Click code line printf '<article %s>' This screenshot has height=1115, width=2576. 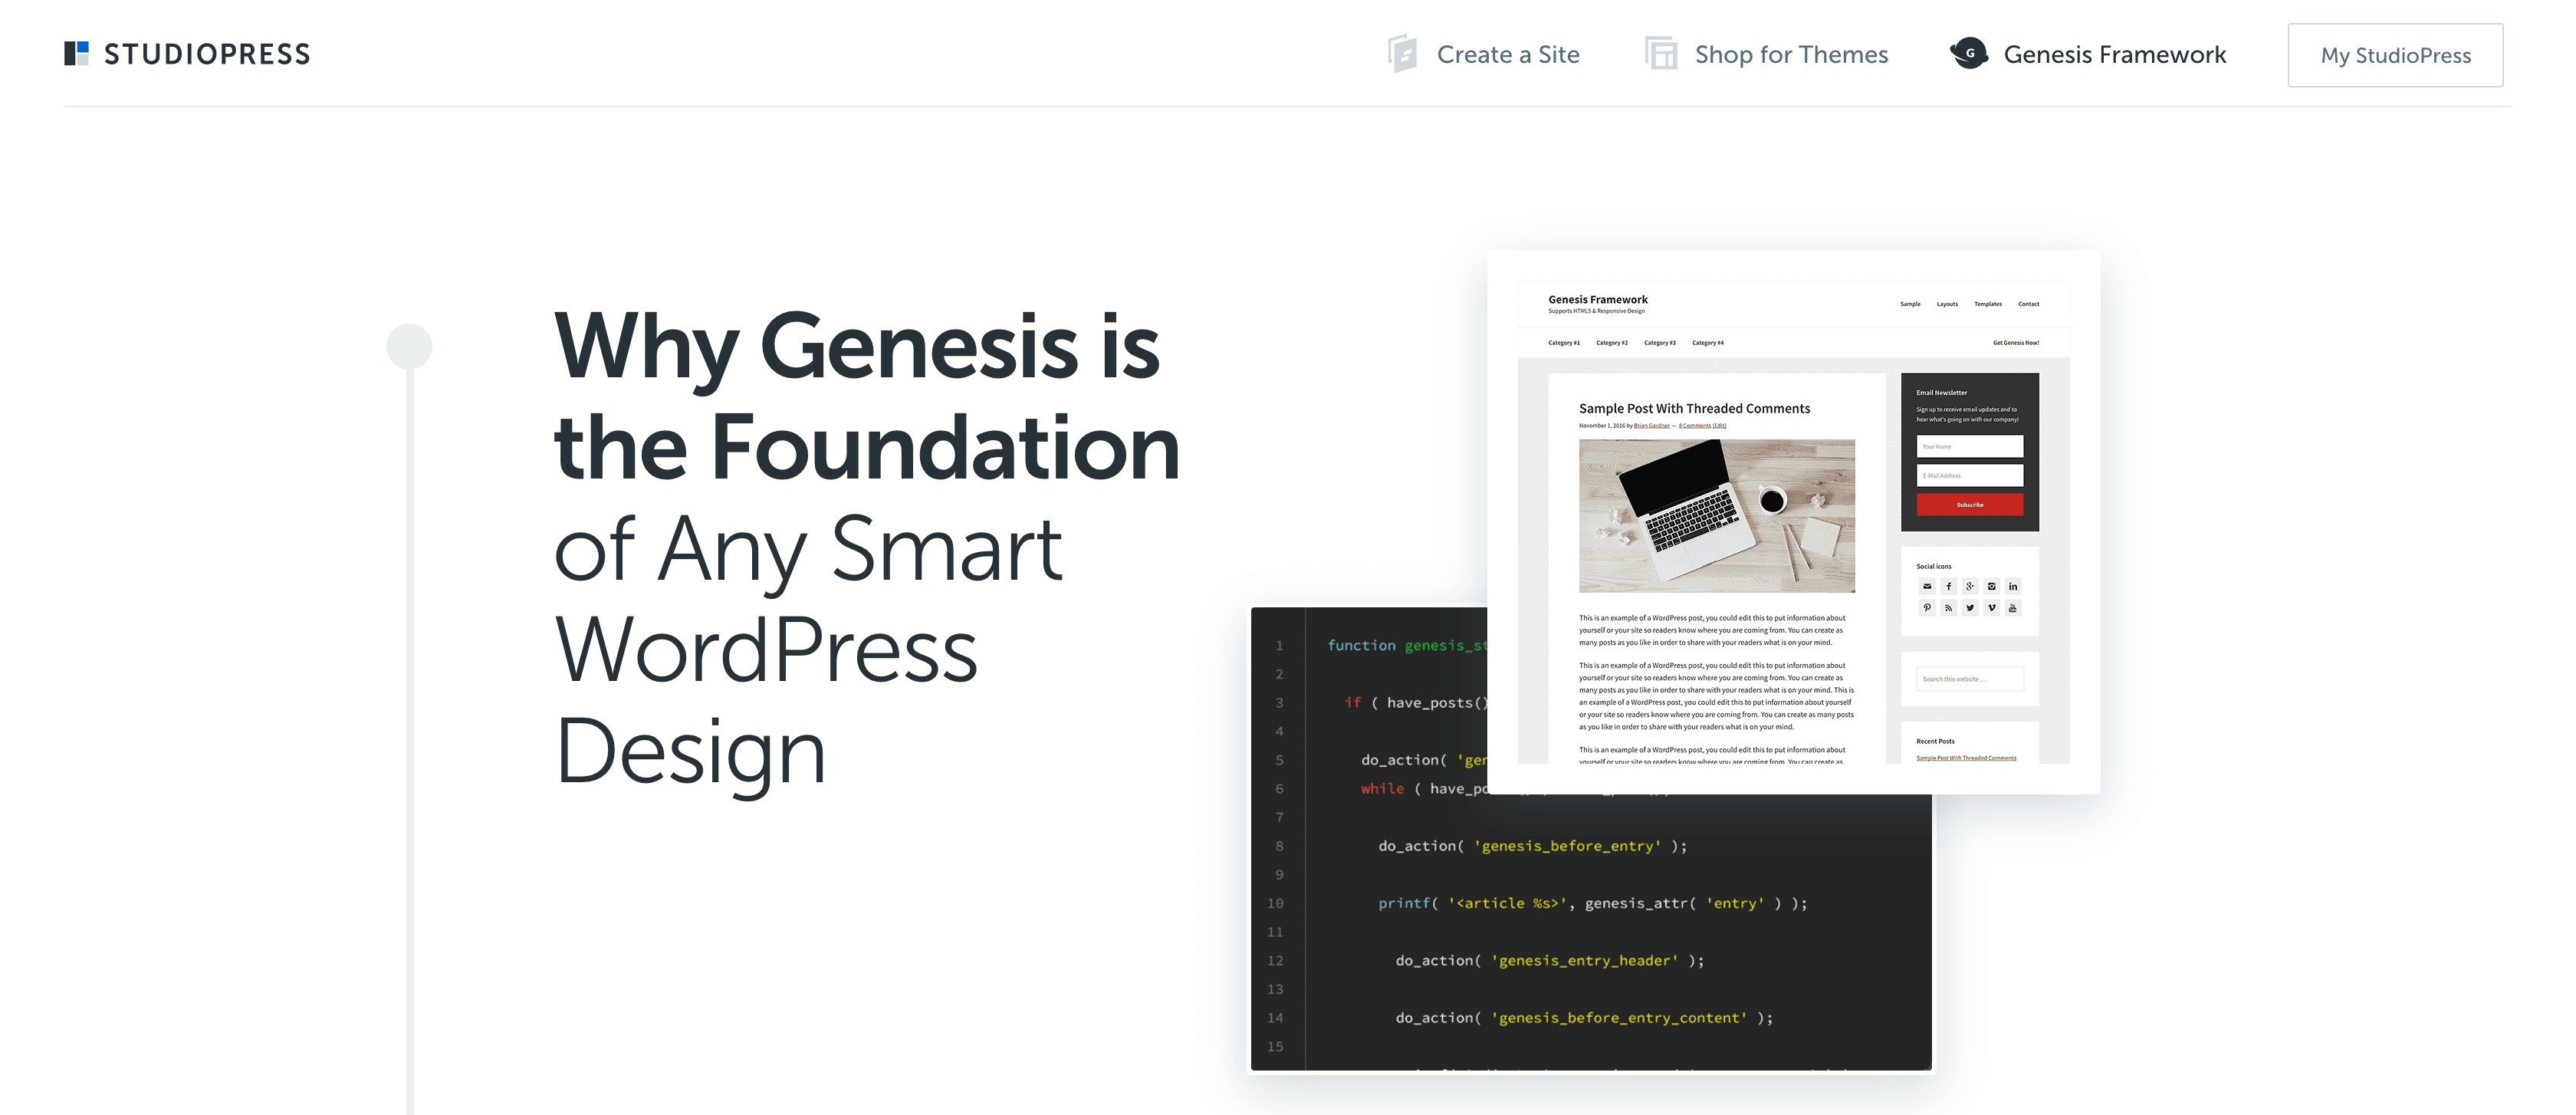click(1592, 903)
